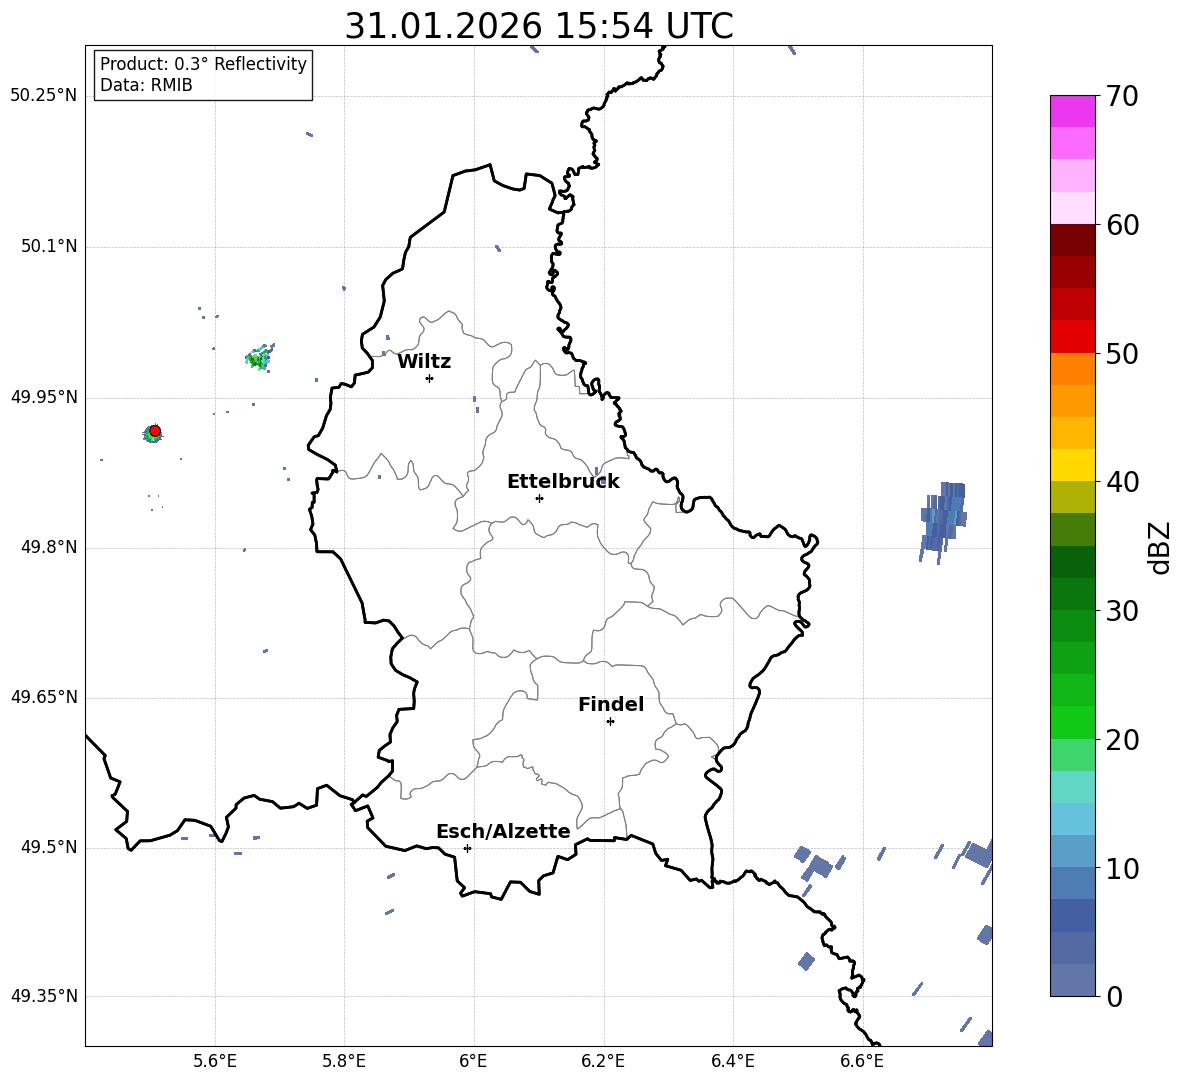Click the 5.8°E longitude label

(344, 1061)
